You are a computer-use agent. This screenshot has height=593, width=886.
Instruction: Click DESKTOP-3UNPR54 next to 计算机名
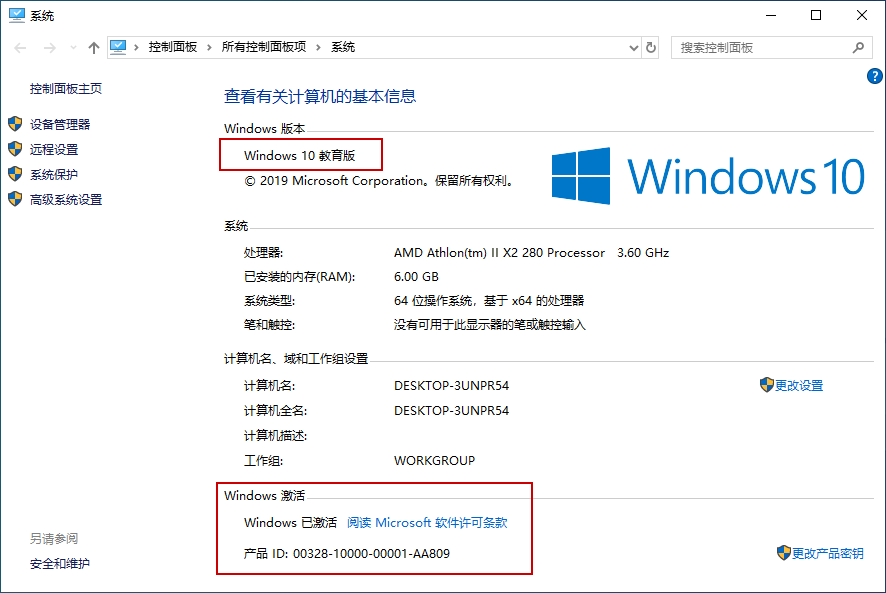point(451,386)
